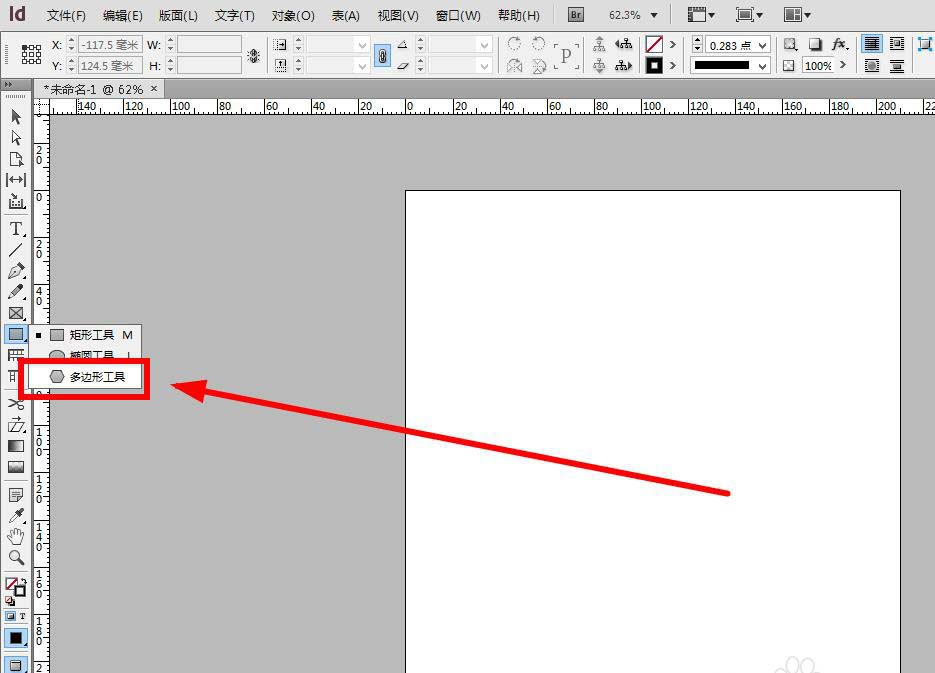Choose 矩形工具 from the flyout
Image resolution: width=935 pixels, height=673 pixels.
tap(92, 335)
